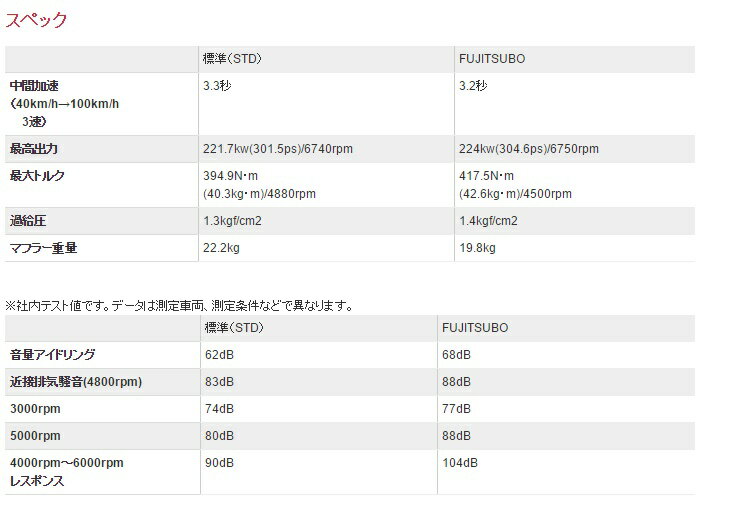Select the 最高出力 row label
Image resolution: width=743 pixels, height=512 pixels.
[x=34, y=149]
